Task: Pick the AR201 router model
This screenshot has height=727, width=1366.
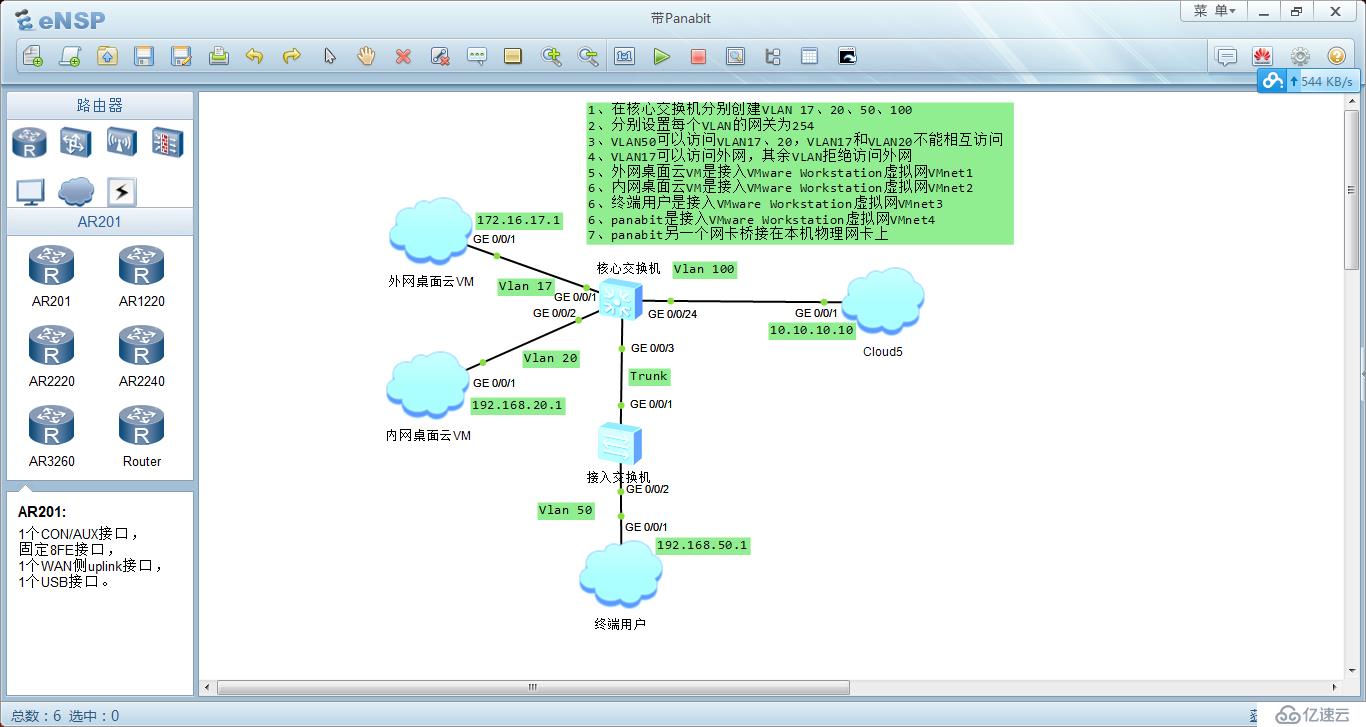Action: [51, 276]
